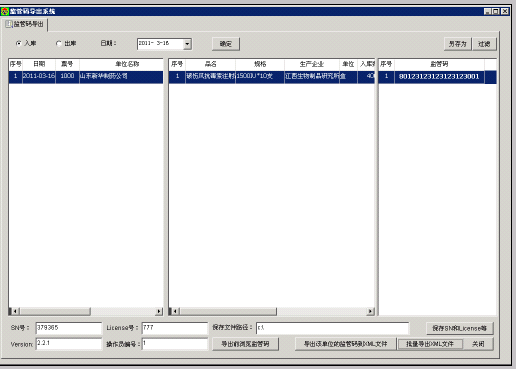Click the 生产企业 column header

(312, 64)
